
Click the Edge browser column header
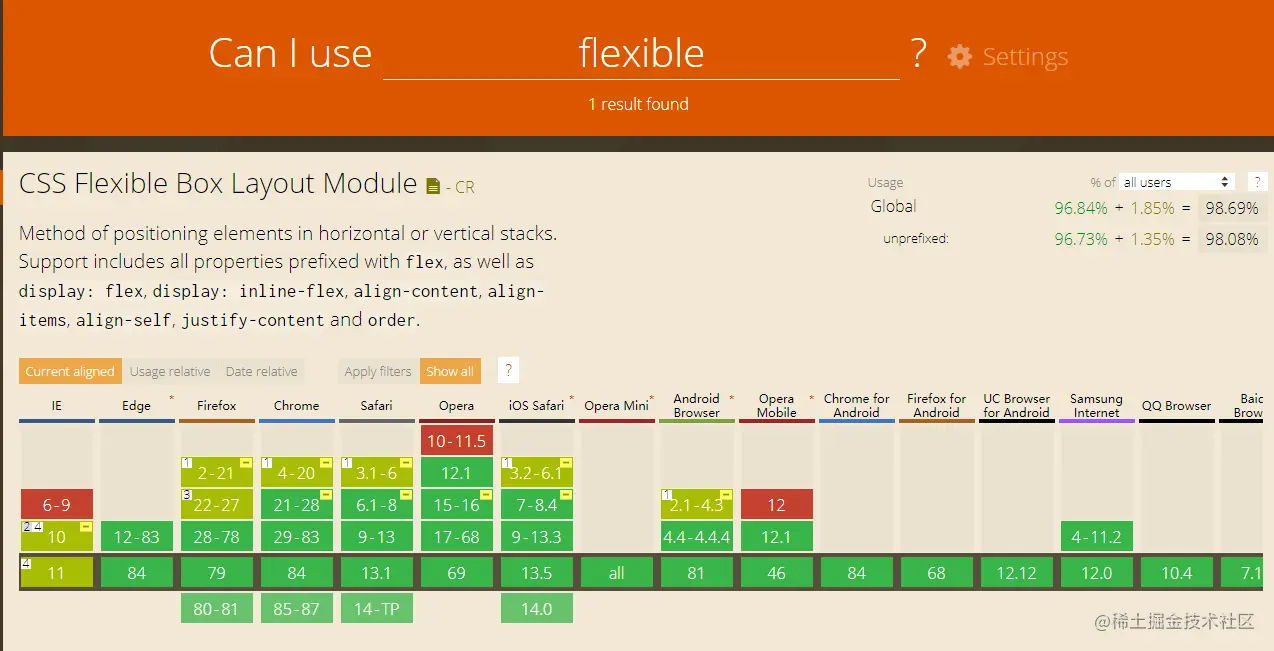tap(137, 406)
